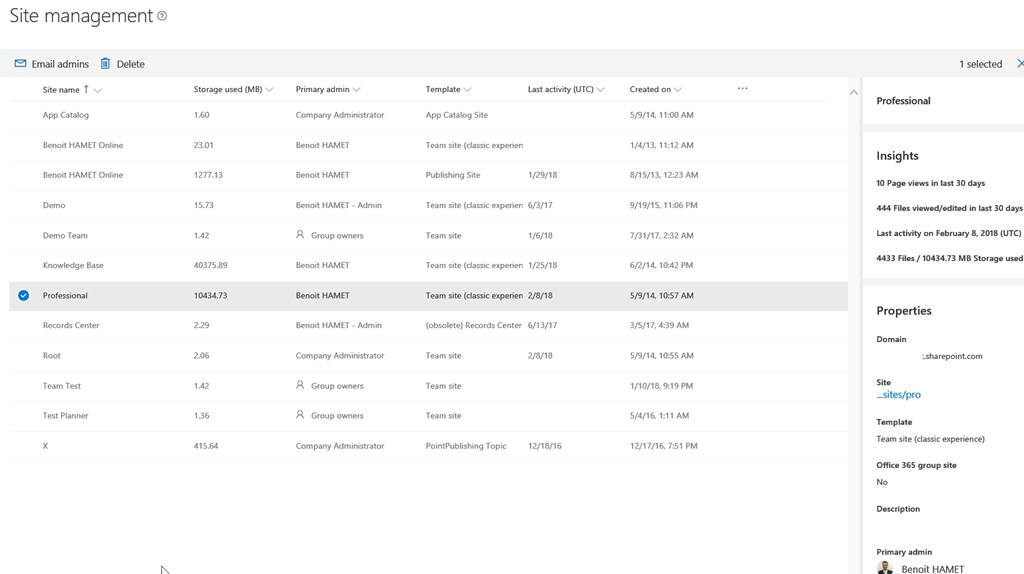
Task: Open the ...sites/pro site link
Action: click(898, 395)
